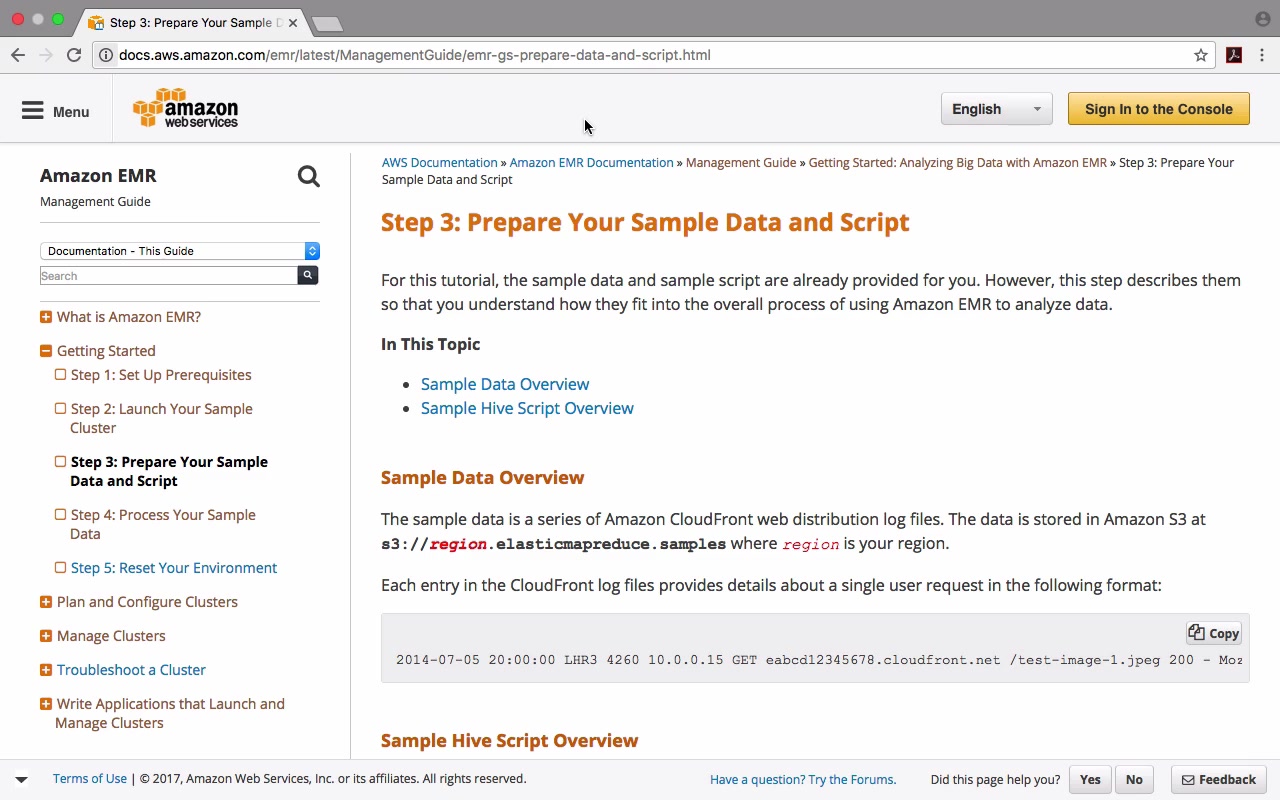Click the sidebar magnifying glass search icon
The width and height of the screenshot is (1280, 800).
point(308,177)
